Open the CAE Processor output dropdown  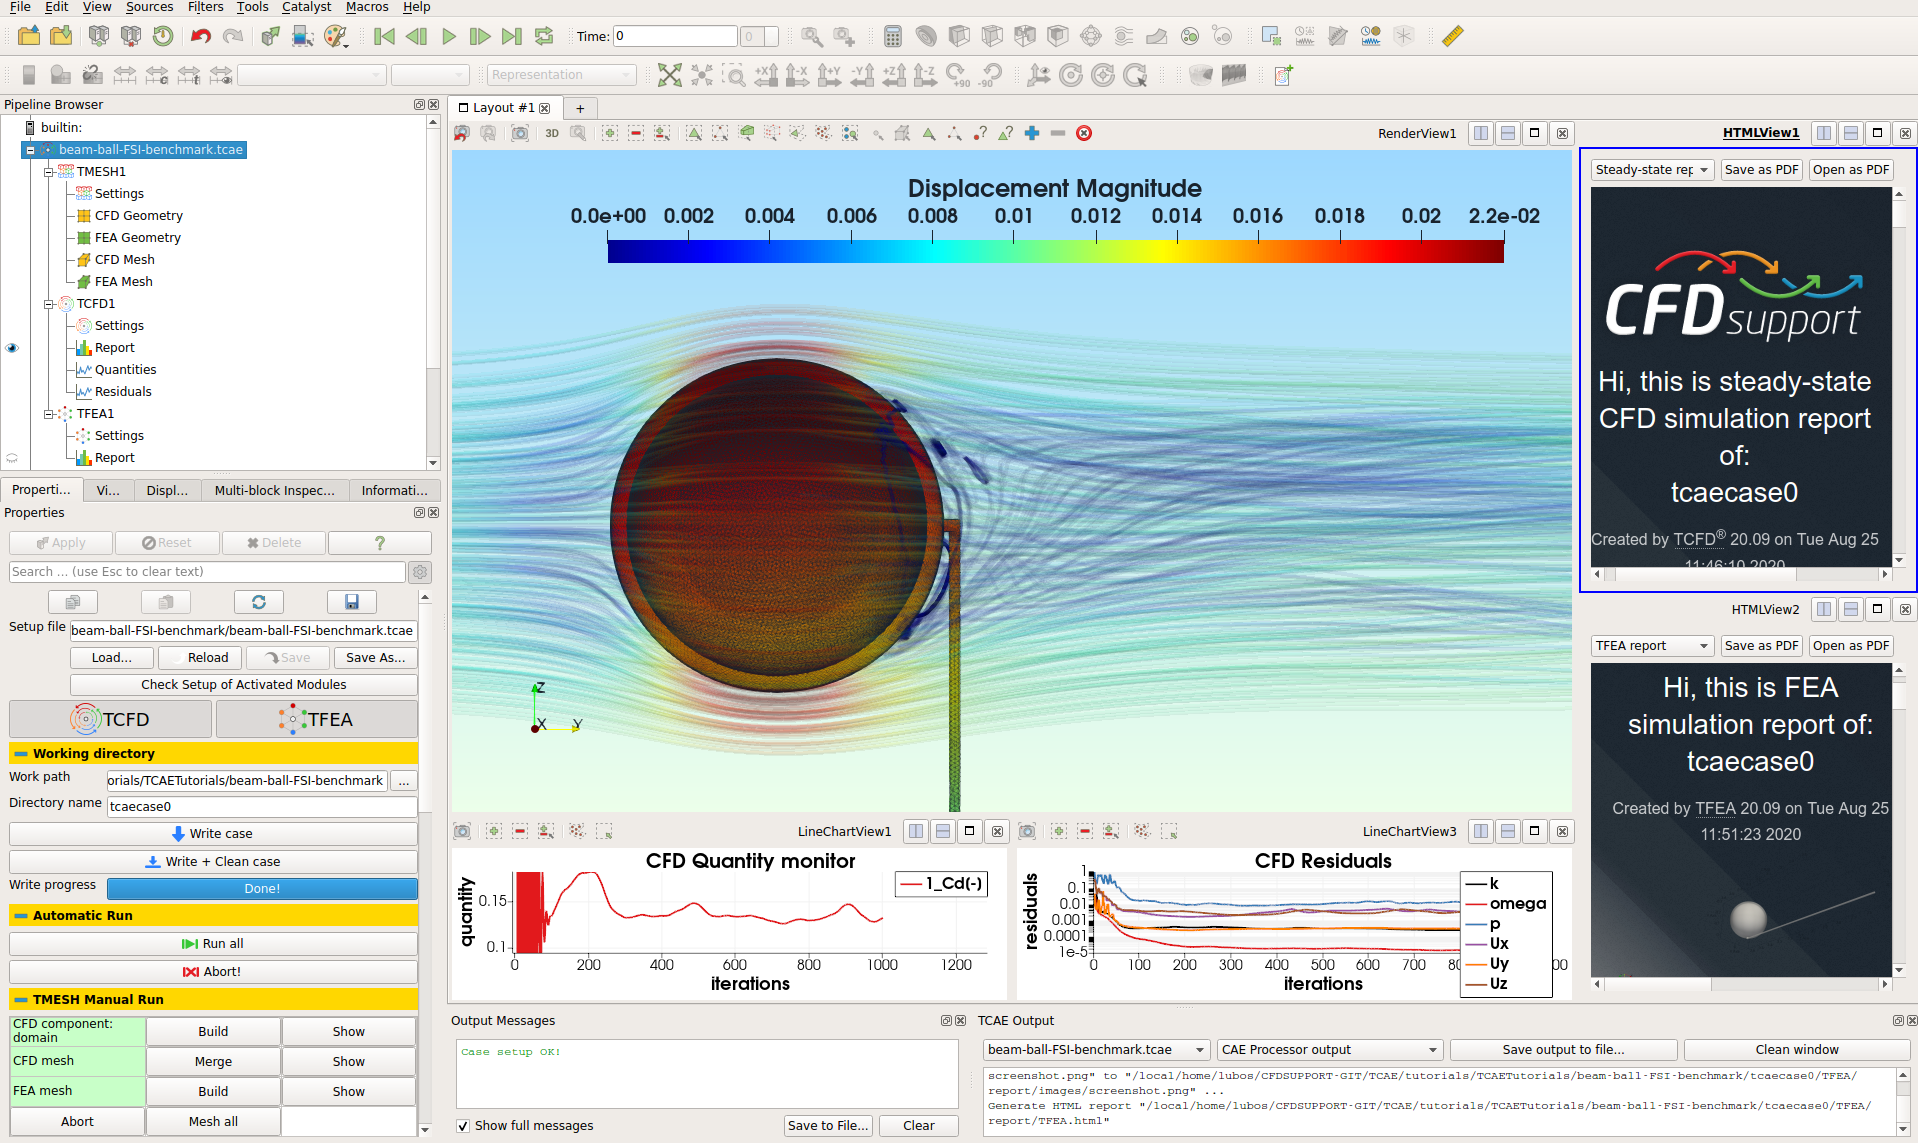tap(1329, 1050)
